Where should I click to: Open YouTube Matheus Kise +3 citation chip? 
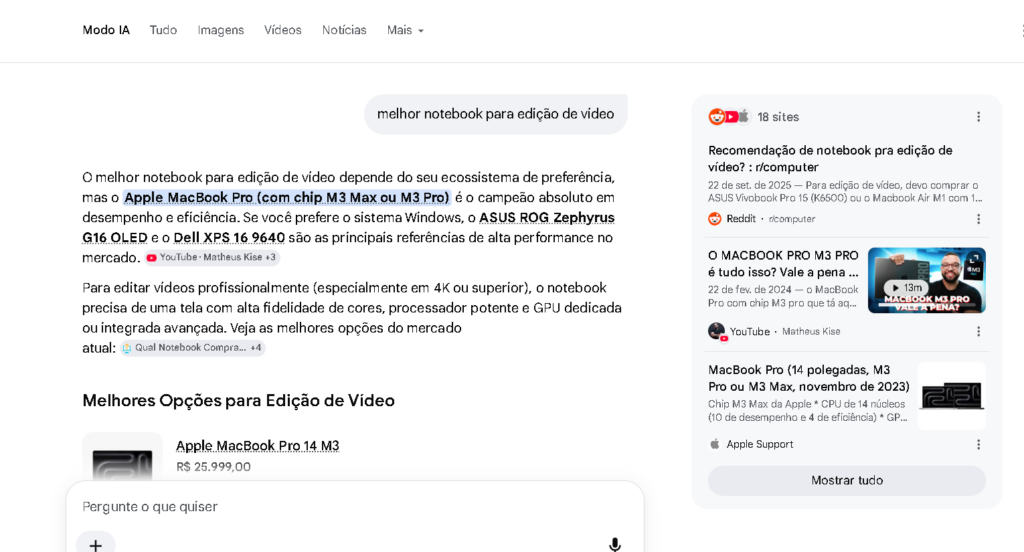point(212,257)
